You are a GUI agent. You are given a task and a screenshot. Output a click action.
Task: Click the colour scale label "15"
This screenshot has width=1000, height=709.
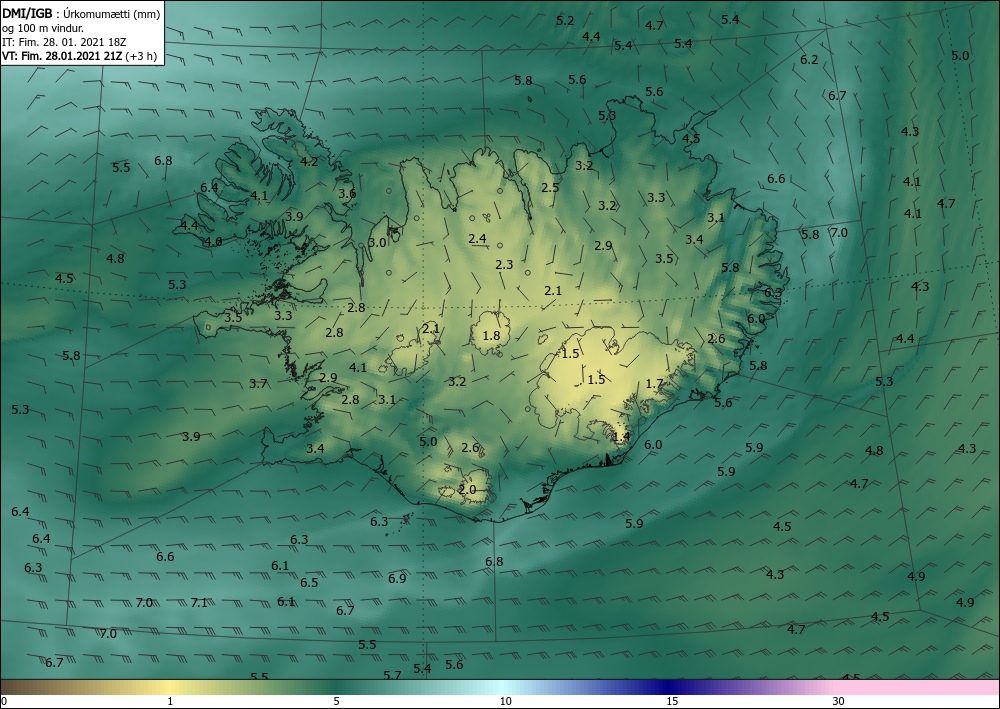pyautogui.click(x=672, y=701)
